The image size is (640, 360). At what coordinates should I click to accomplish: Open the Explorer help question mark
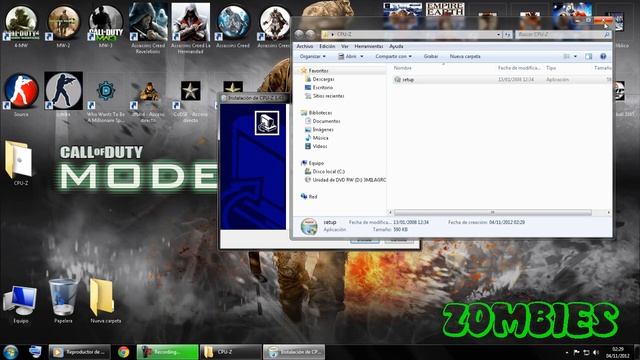[x=603, y=56]
